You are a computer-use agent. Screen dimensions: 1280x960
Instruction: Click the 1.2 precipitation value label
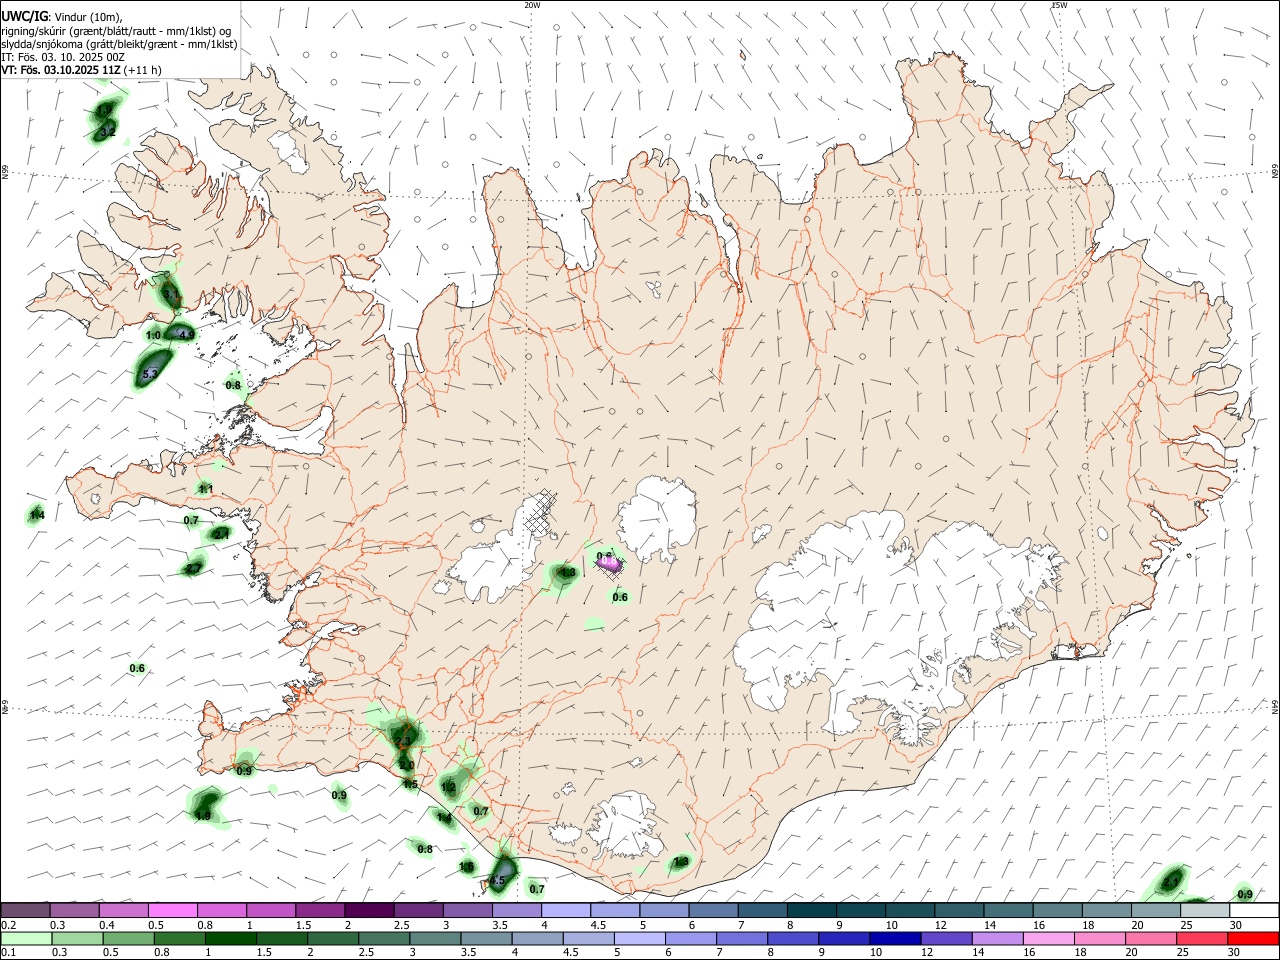tap(449, 788)
